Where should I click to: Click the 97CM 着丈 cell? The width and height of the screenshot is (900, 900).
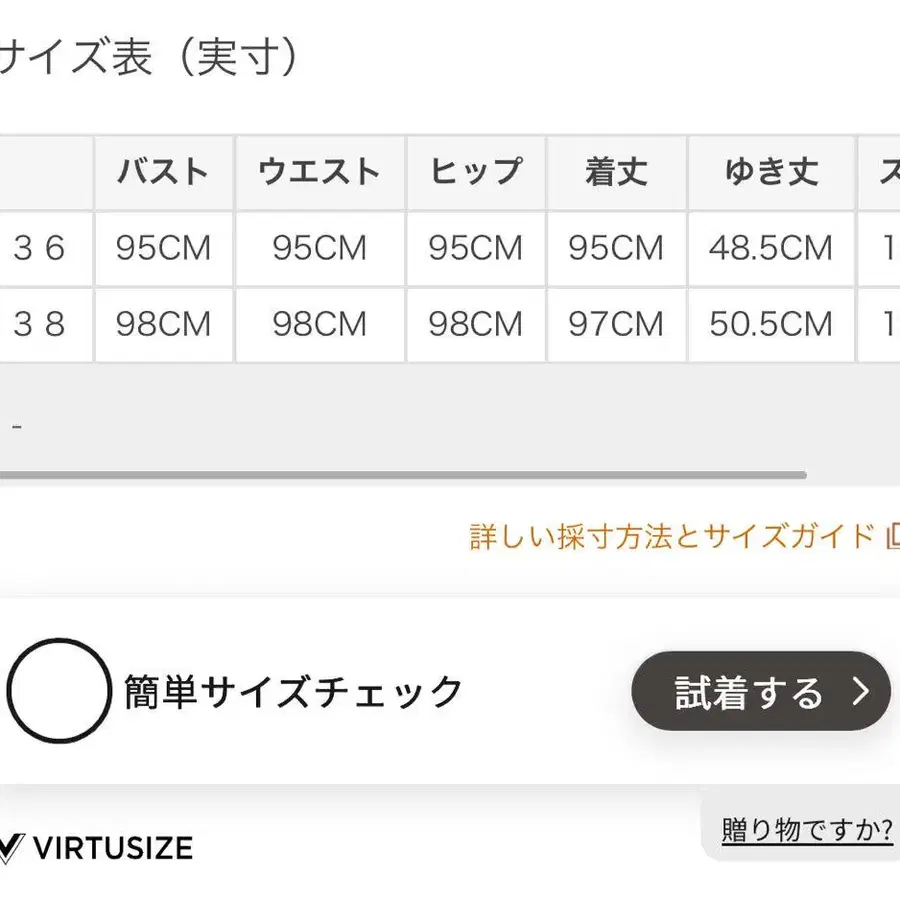617,324
